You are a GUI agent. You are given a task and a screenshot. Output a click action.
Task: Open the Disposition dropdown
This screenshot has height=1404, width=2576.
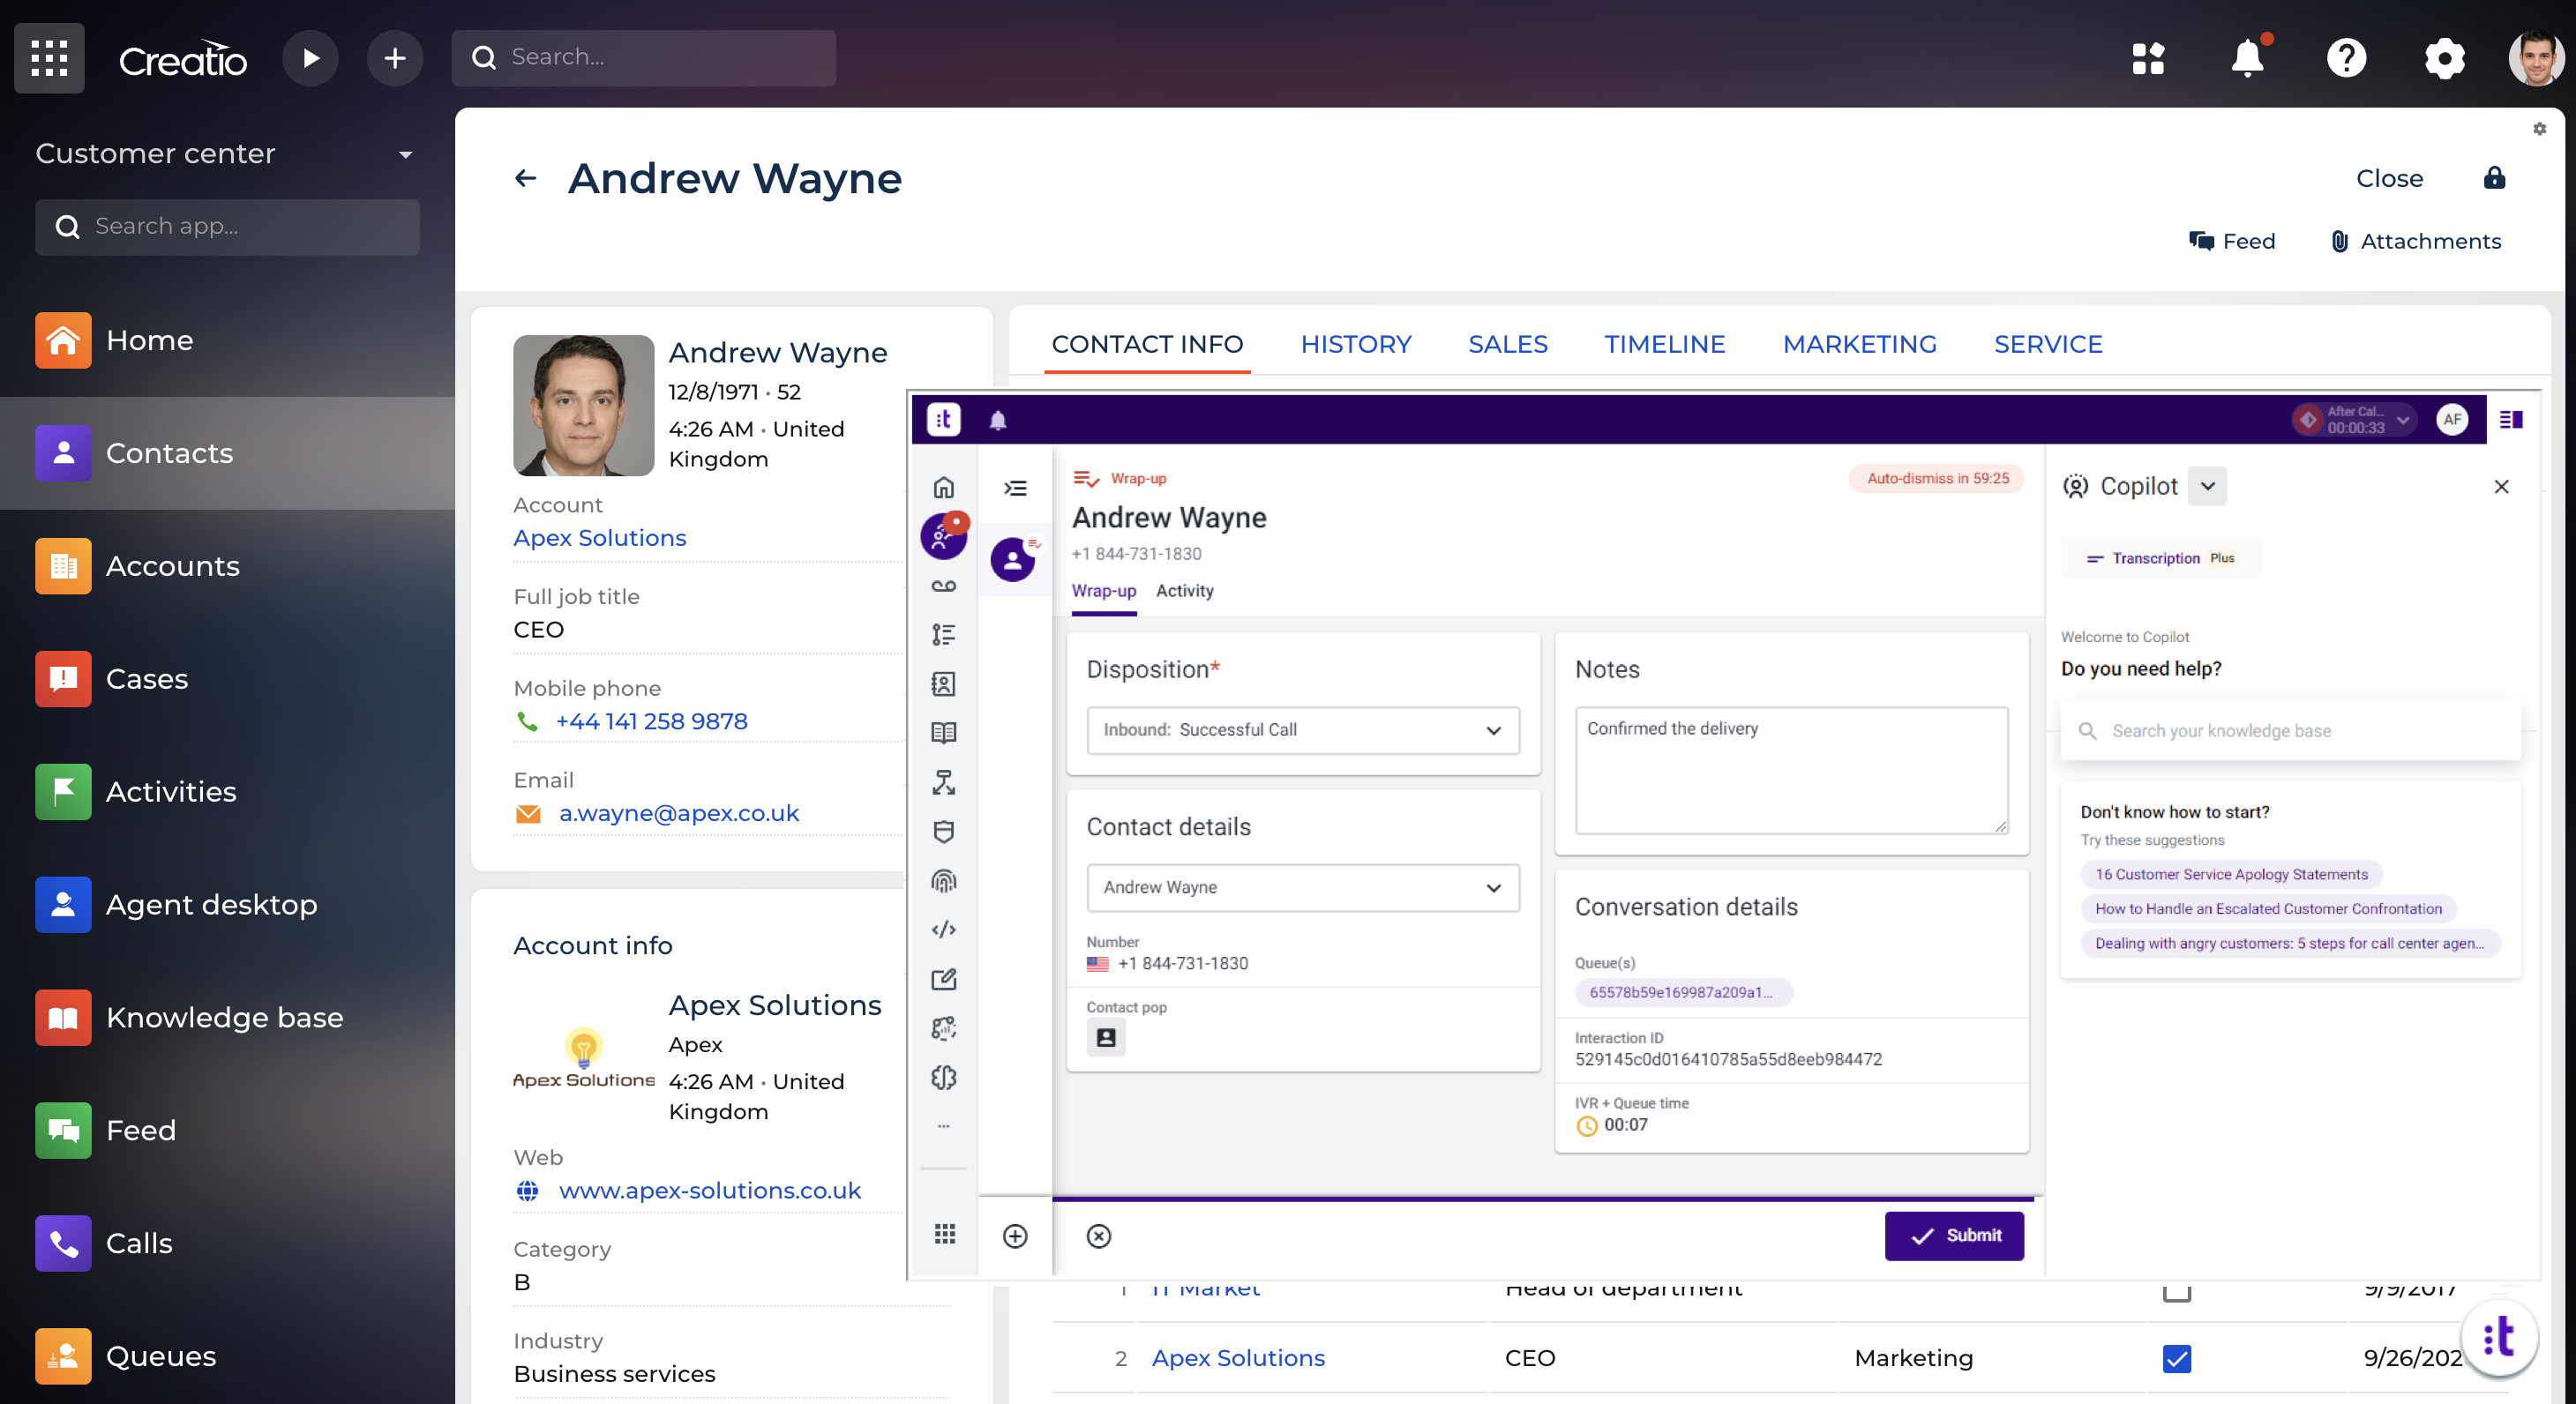pos(1303,730)
